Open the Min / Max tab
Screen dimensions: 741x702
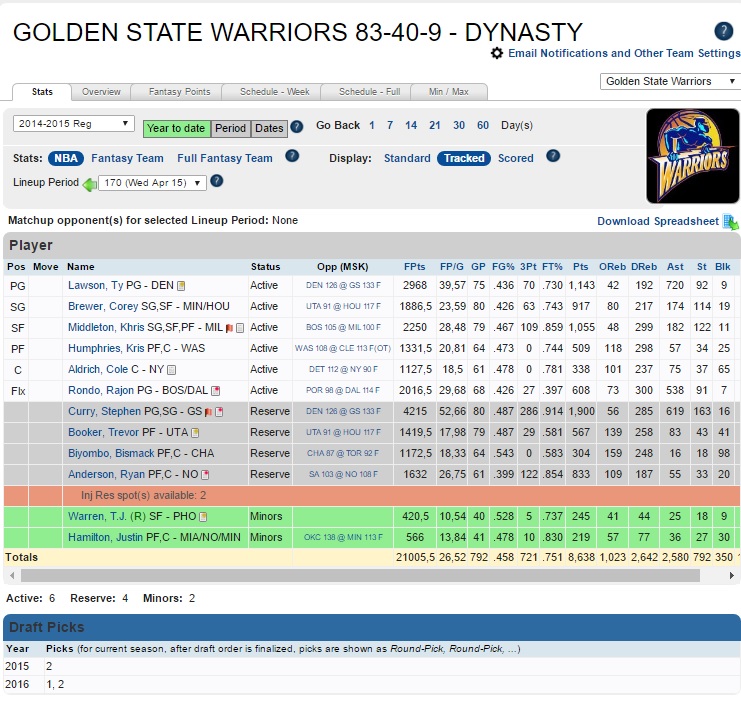coord(448,92)
